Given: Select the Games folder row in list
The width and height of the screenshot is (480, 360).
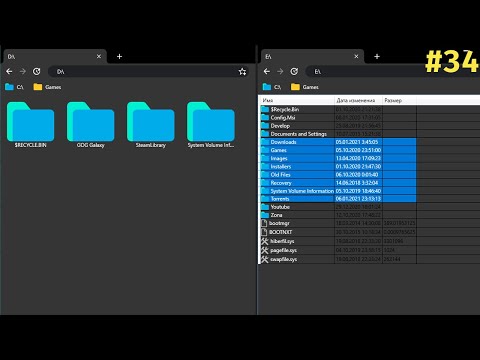Looking at the screenshot, I should [338, 150].
